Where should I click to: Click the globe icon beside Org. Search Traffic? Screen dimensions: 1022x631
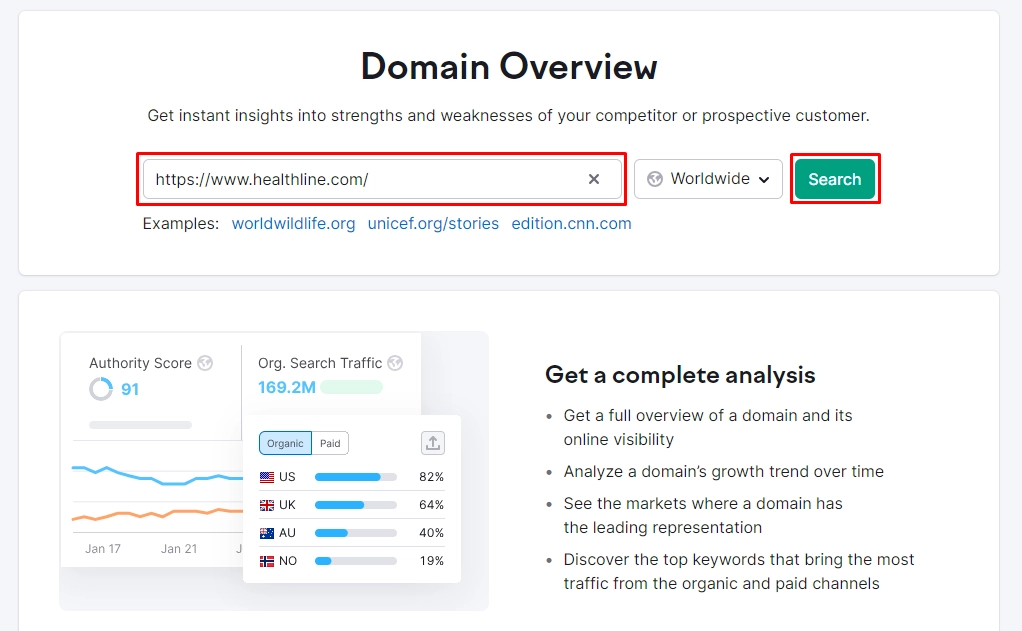(395, 363)
